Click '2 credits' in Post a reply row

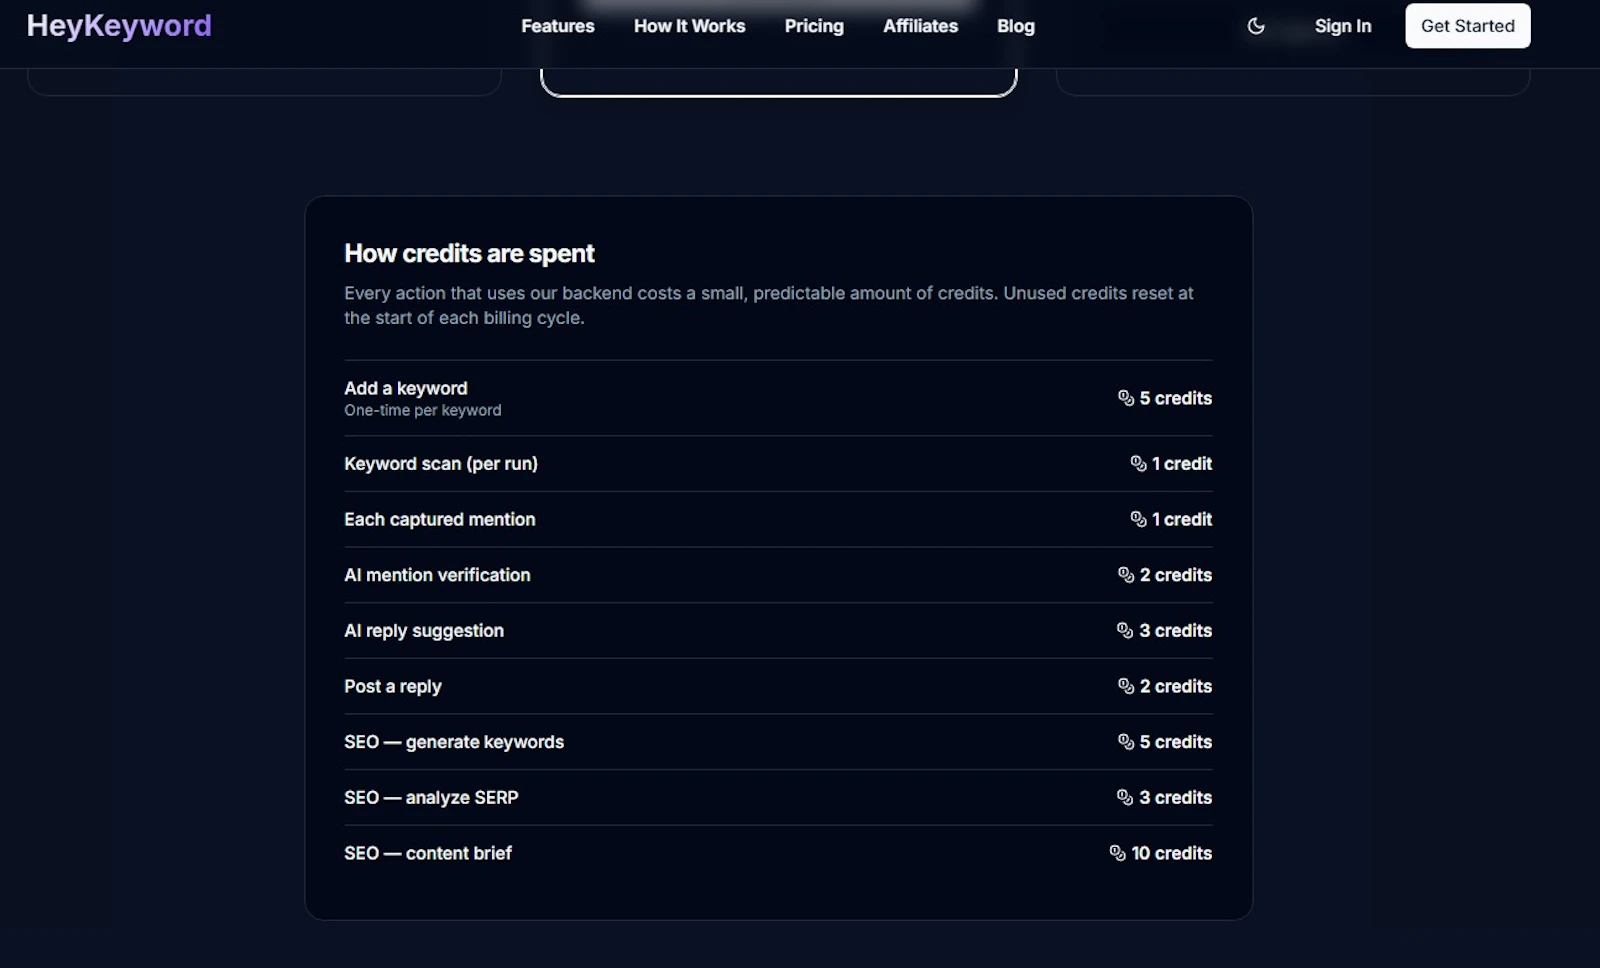click(1176, 686)
